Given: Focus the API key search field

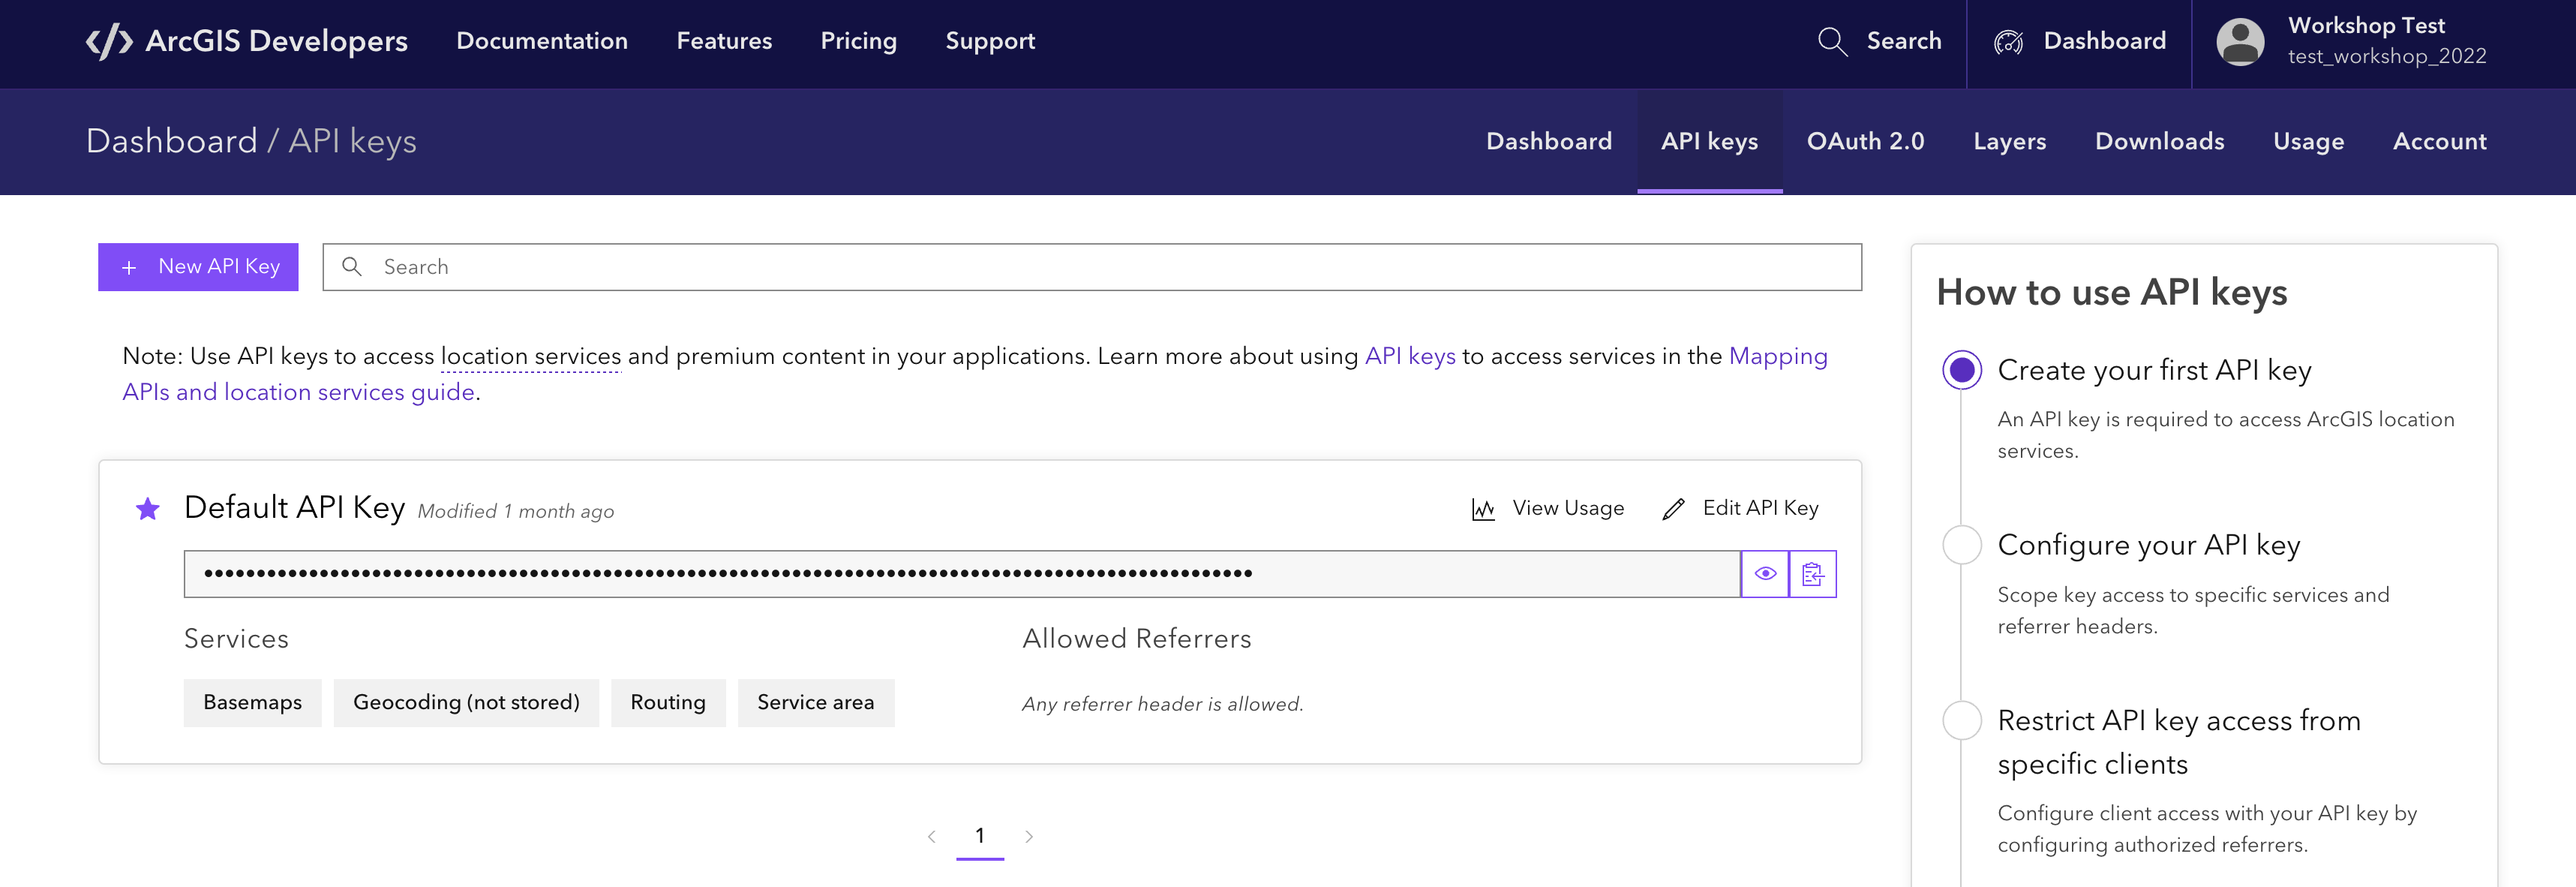Looking at the screenshot, I should 1092,267.
